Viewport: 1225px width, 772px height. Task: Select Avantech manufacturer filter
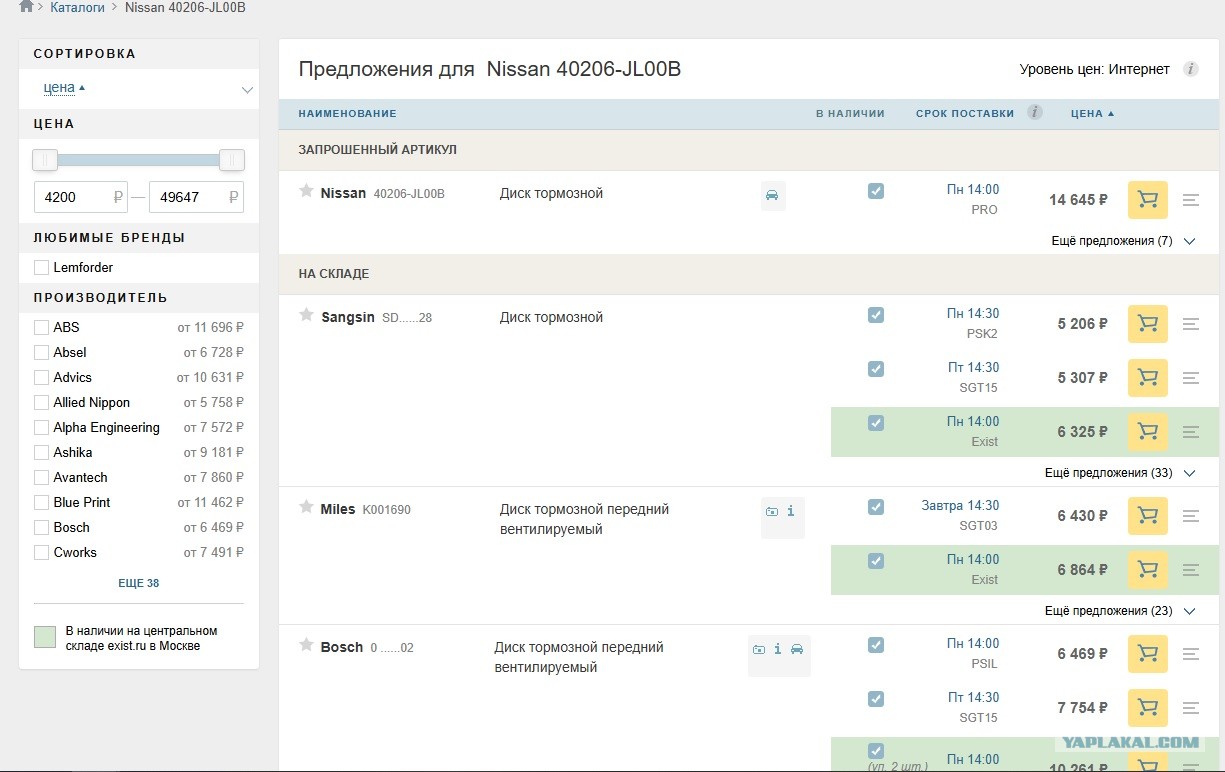[x=41, y=477]
